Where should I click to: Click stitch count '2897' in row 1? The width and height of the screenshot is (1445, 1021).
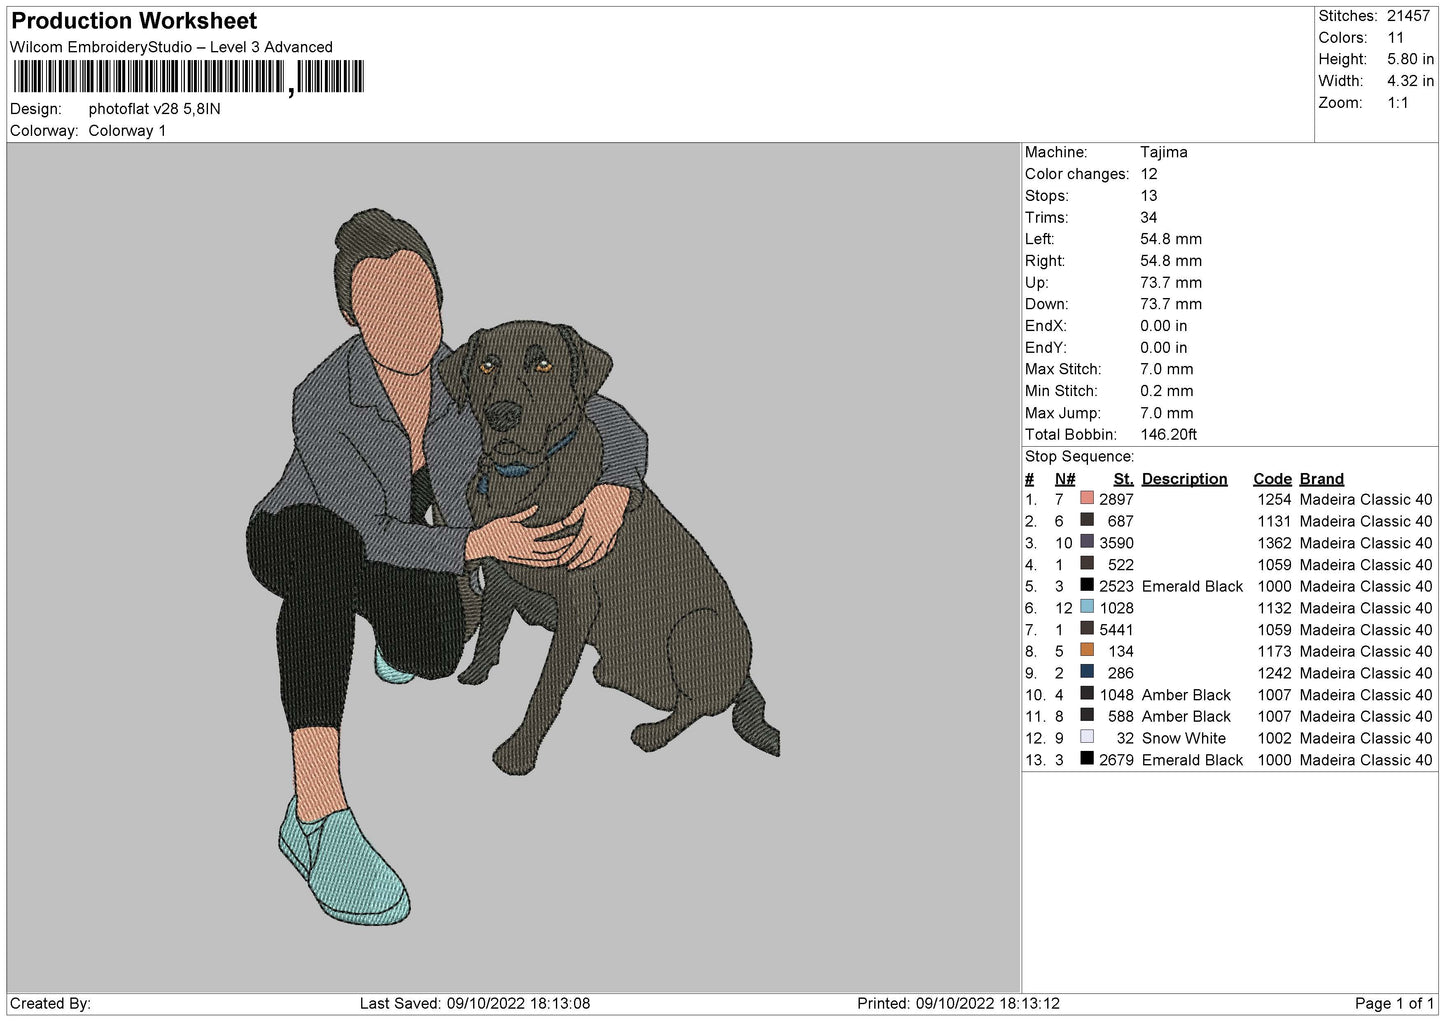point(1116,500)
